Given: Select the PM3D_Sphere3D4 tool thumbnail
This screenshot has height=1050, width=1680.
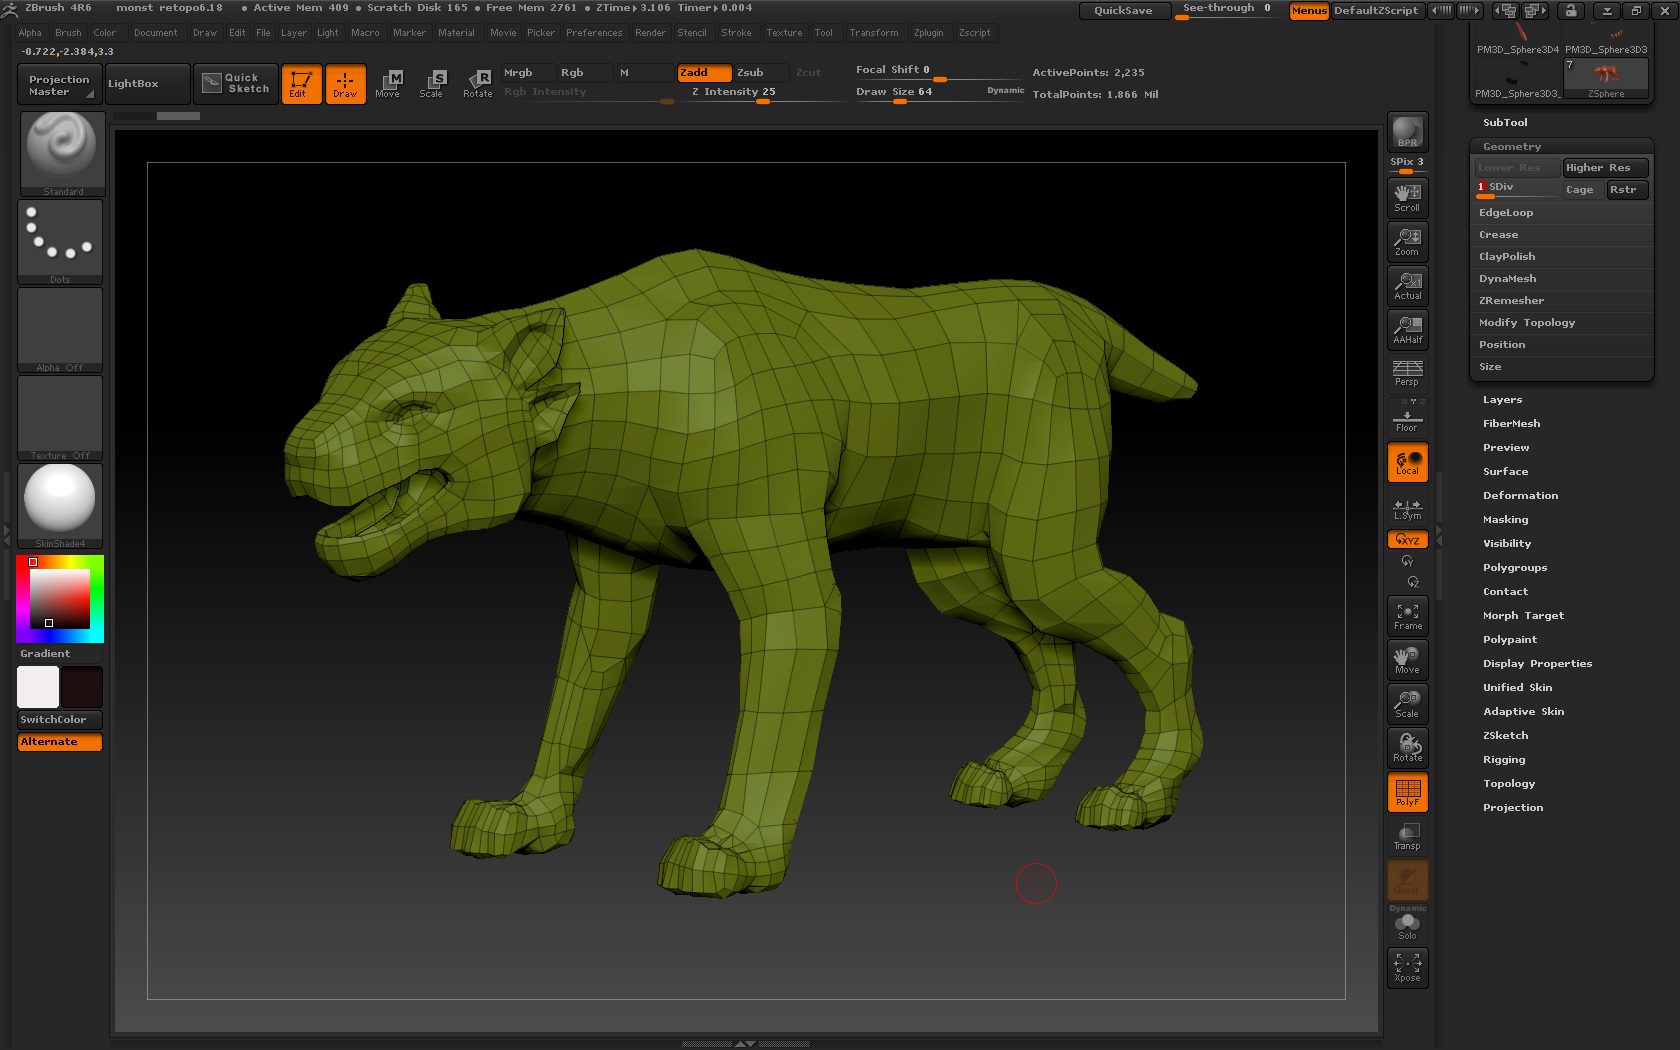Looking at the screenshot, I should [1517, 37].
